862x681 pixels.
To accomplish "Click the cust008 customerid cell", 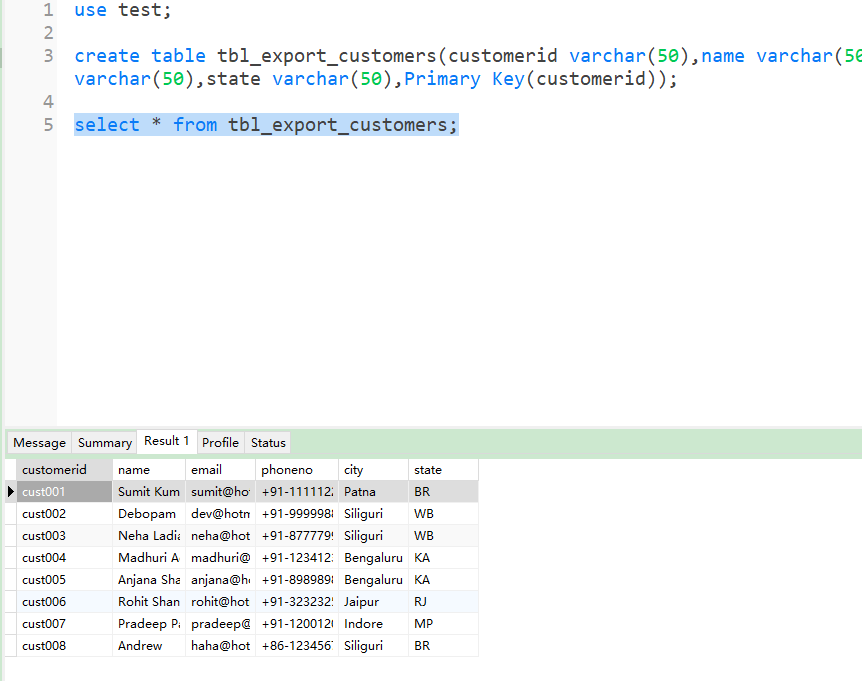I will pos(64,646).
